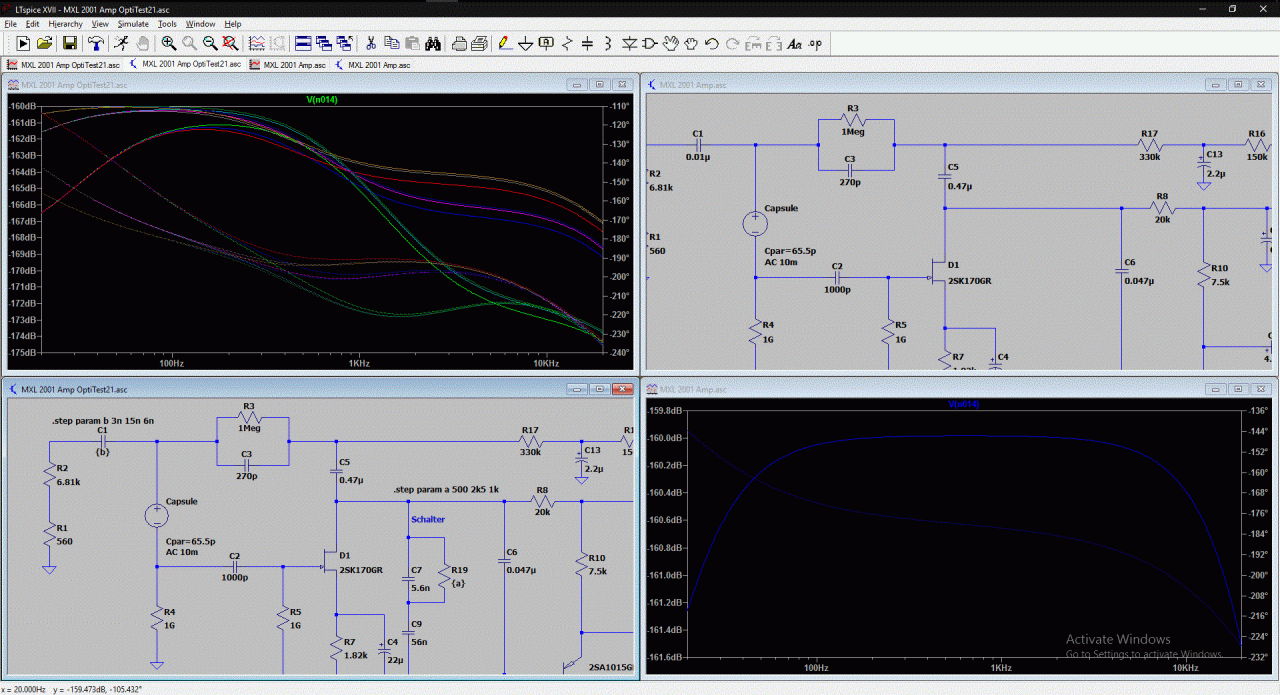Select the Text 'Aa' tool

[795, 43]
